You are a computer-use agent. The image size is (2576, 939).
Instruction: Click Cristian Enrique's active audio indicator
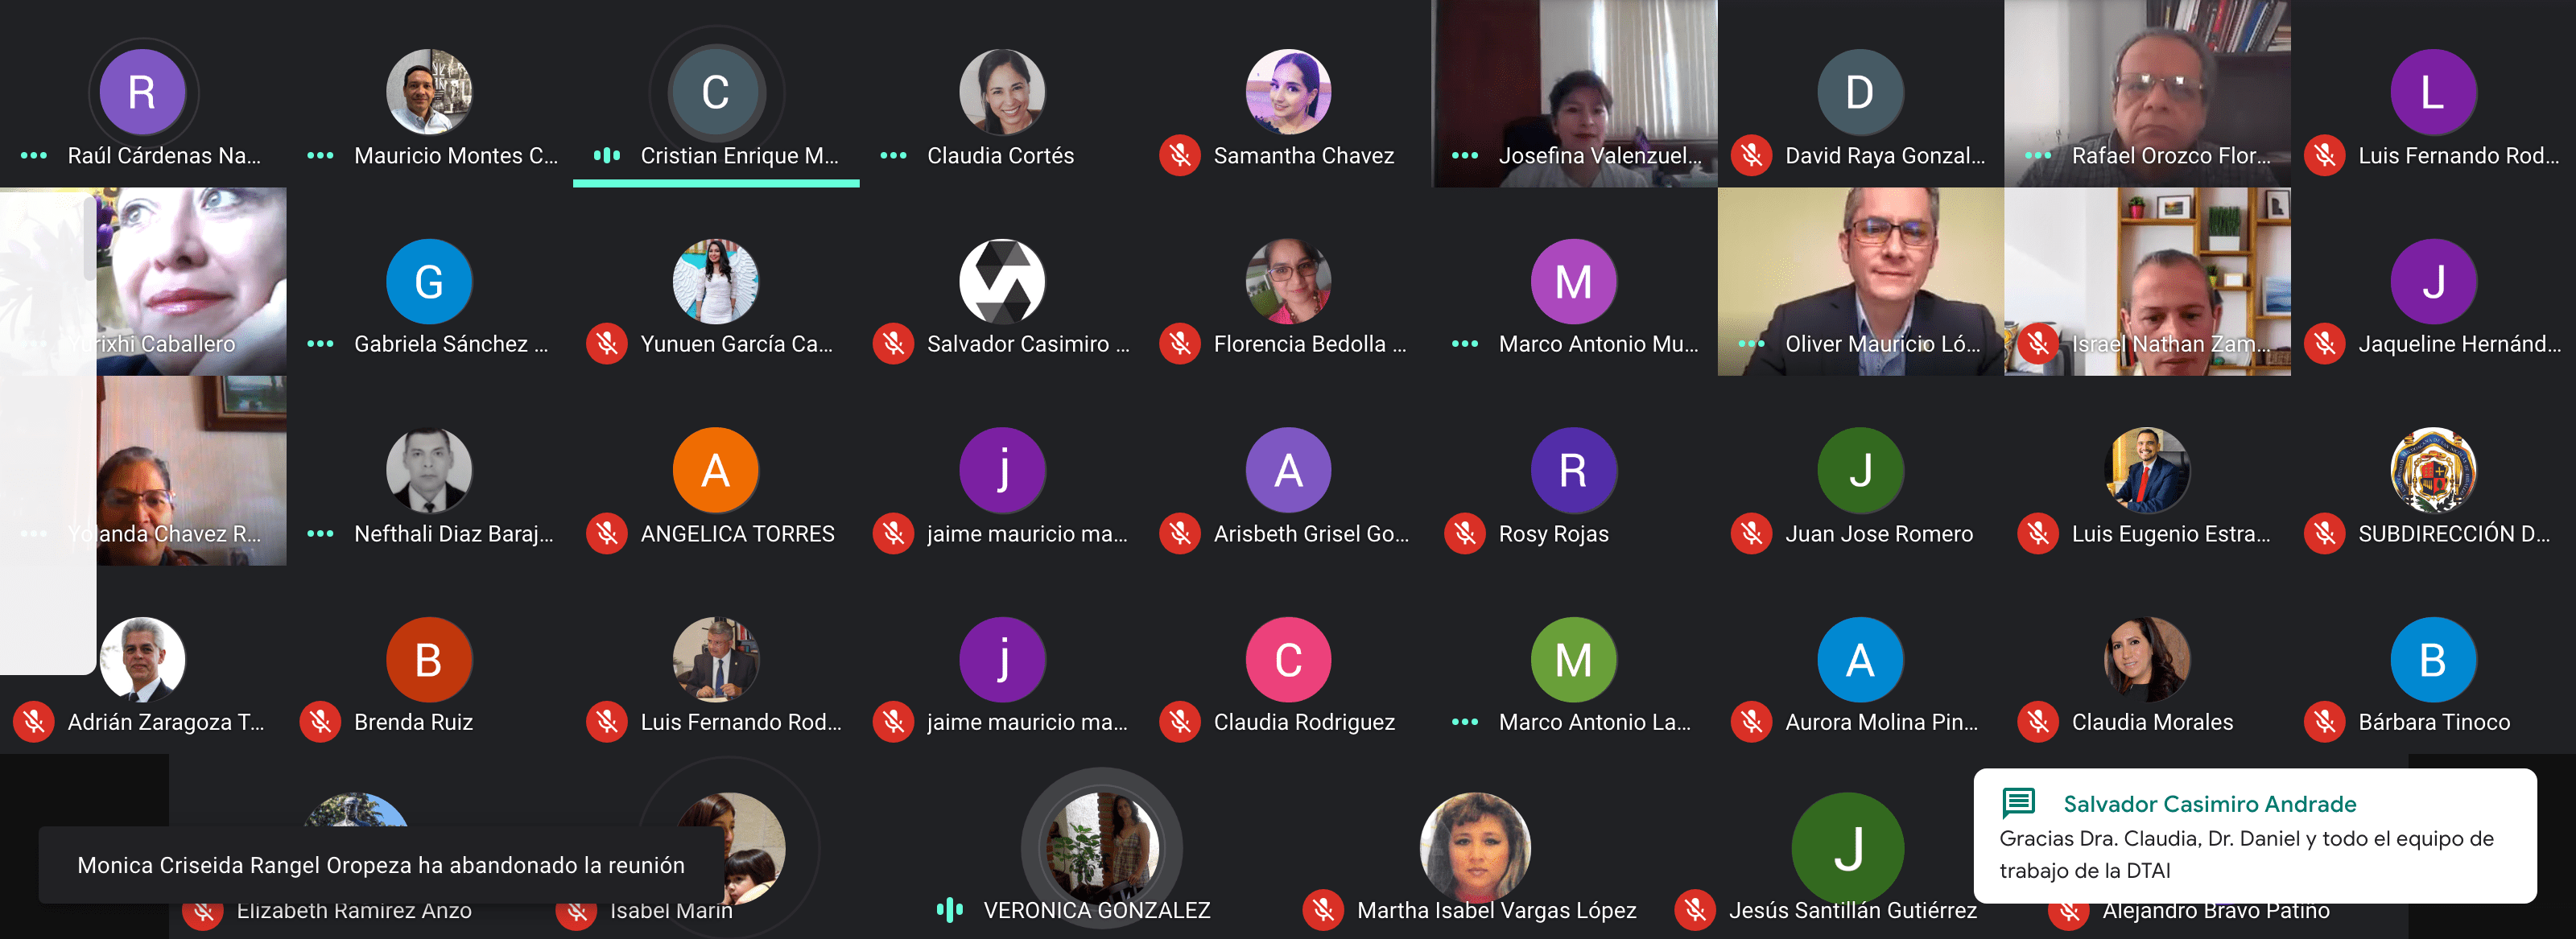pyautogui.click(x=607, y=156)
